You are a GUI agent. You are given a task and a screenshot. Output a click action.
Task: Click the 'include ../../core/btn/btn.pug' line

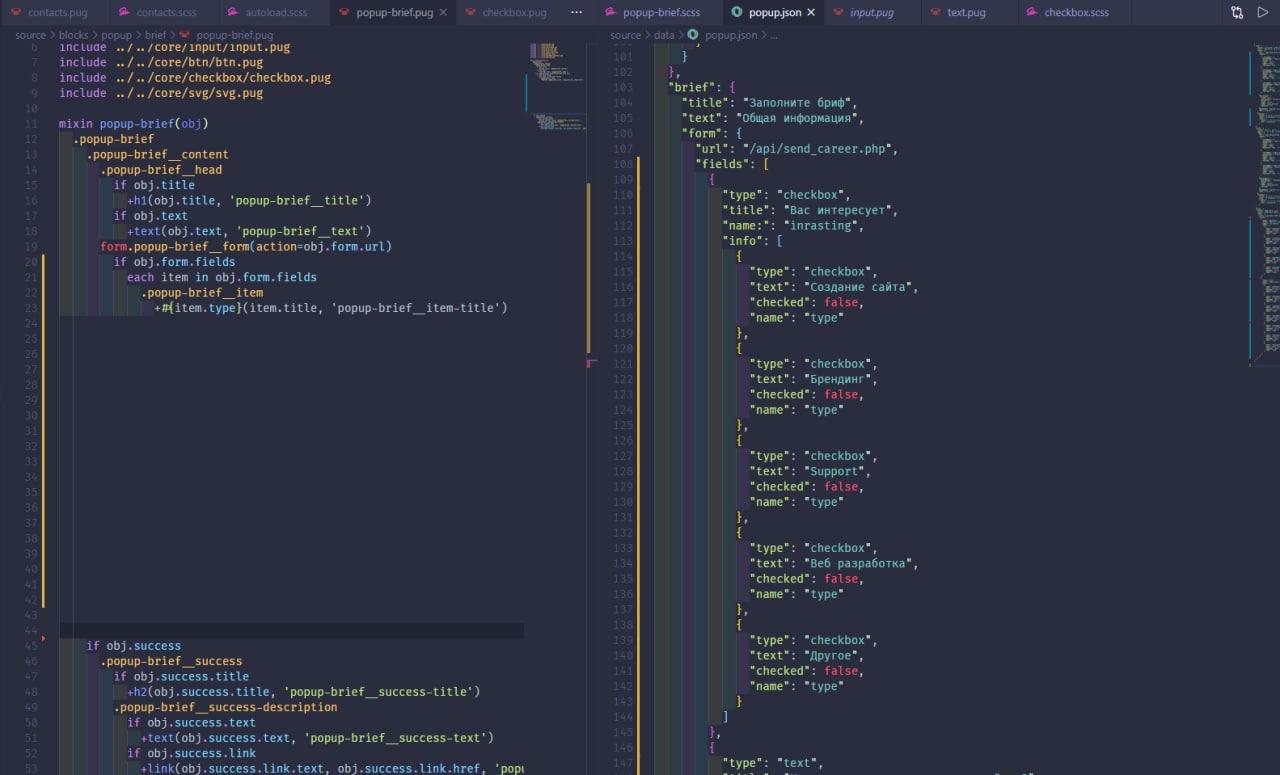pos(161,62)
